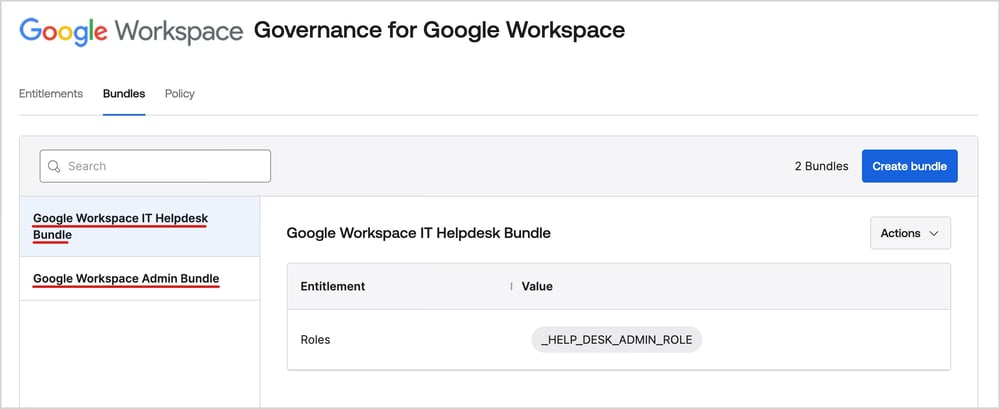Viewport: 1000px width, 409px height.
Task: Focus the Search input field
Action: [x=155, y=166]
